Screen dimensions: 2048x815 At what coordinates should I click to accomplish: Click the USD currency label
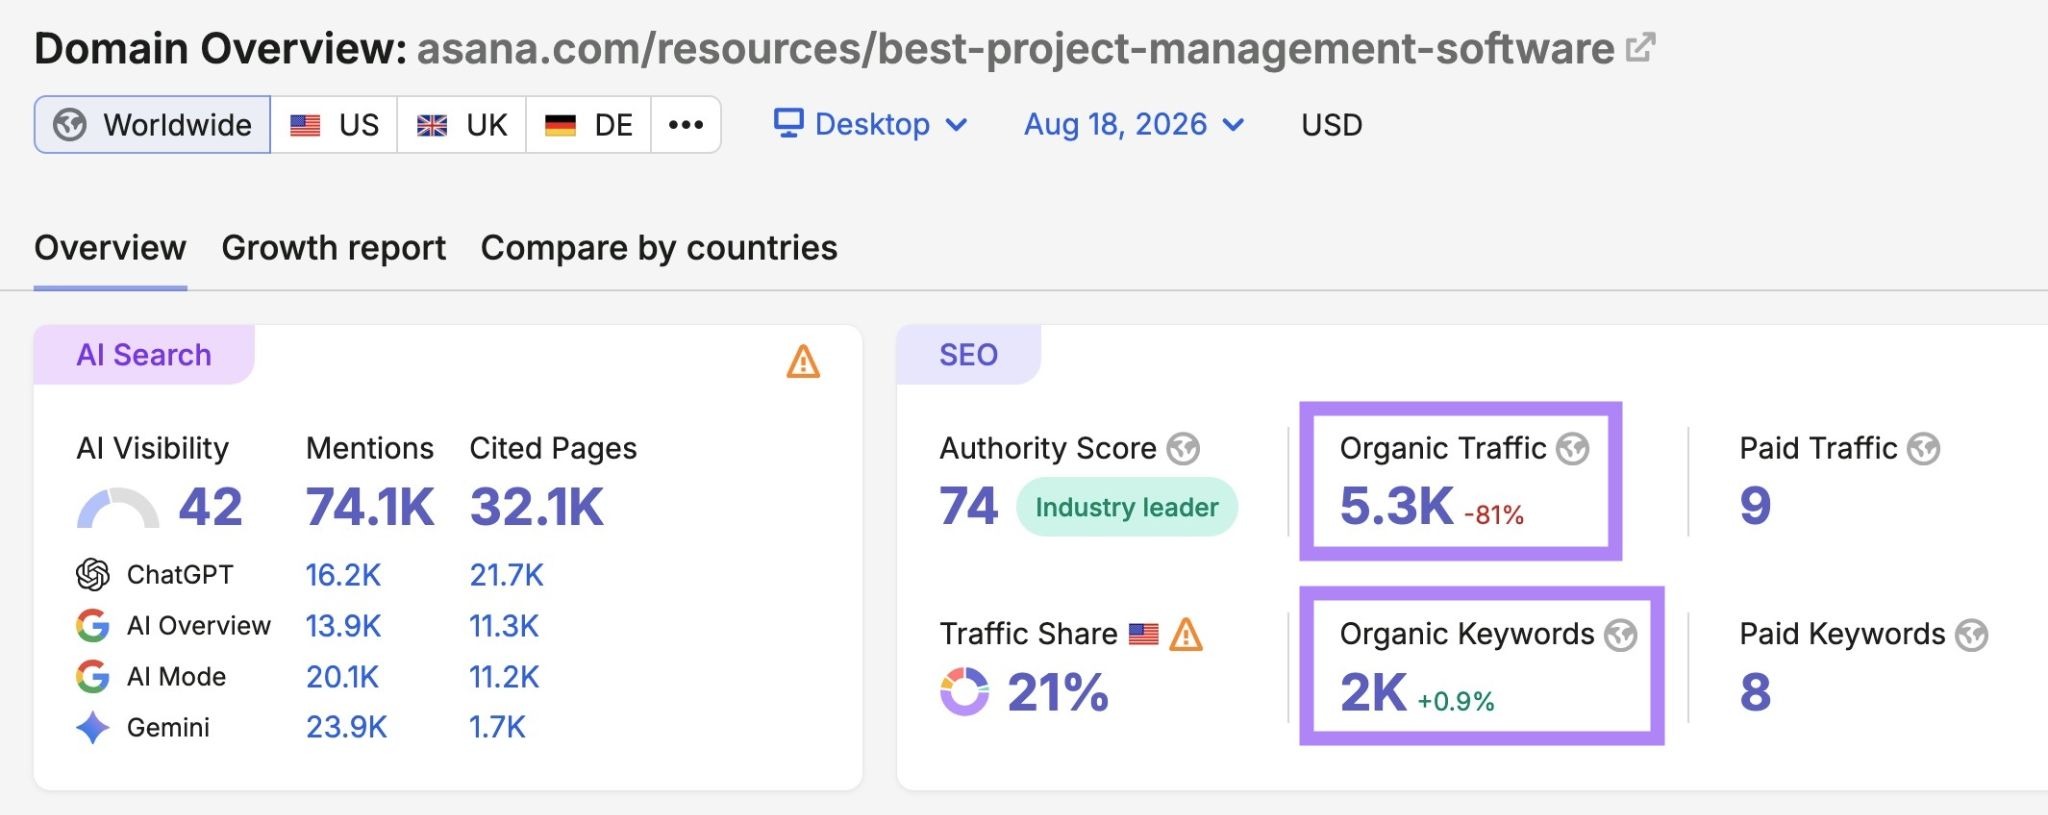pos(1331,125)
